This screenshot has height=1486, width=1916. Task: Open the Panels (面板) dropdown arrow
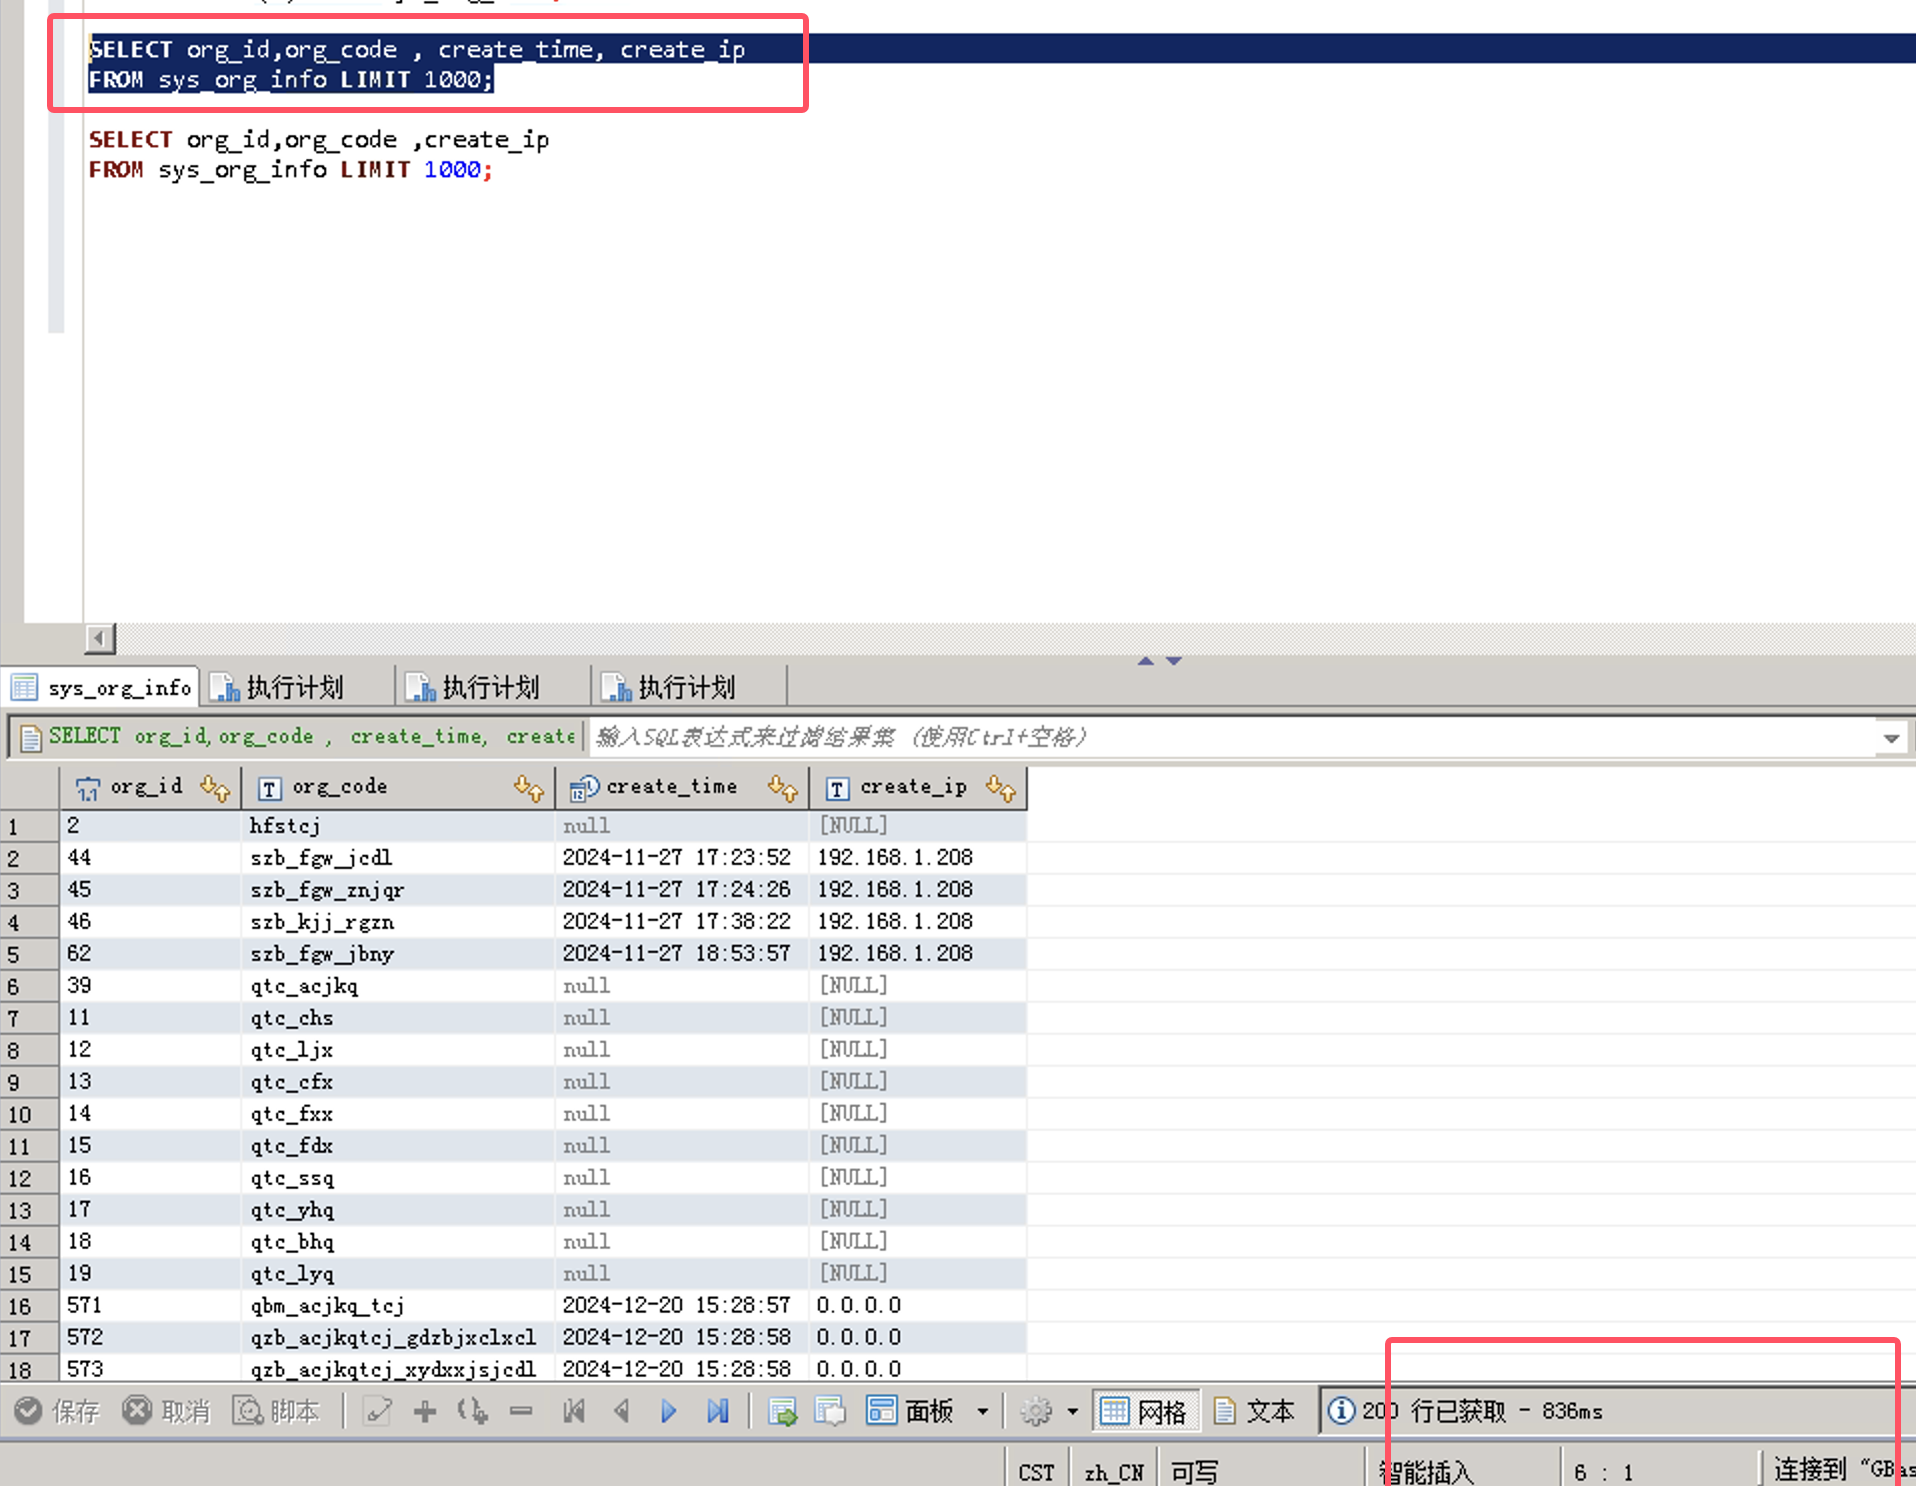coord(983,1412)
